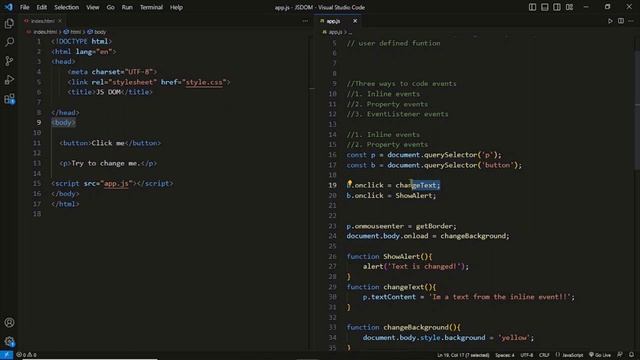Image resolution: width=640 pixels, height=360 pixels.
Task: Click 'Click me' button text in index.html
Action: tap(108, 143)
